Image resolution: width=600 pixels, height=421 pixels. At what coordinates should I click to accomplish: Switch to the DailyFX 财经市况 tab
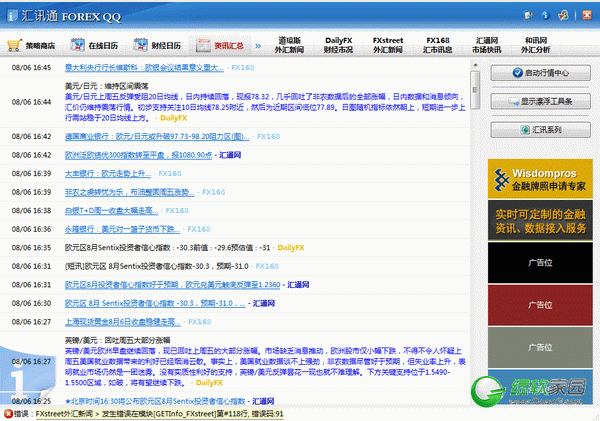(x=338, y=45)
